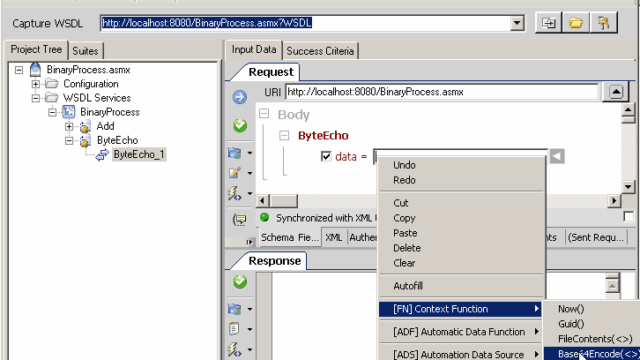The height and width of the screenshot is (360, 640).
Task: Open dropdown arrow next to Request pencil icon
Action: 249,173
